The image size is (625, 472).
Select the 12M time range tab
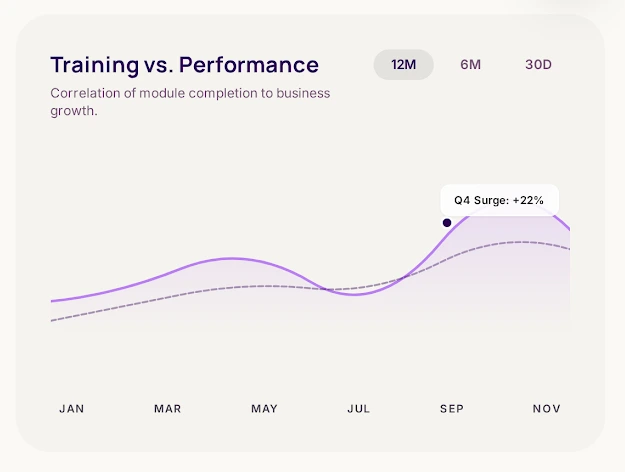click(404, 65)
